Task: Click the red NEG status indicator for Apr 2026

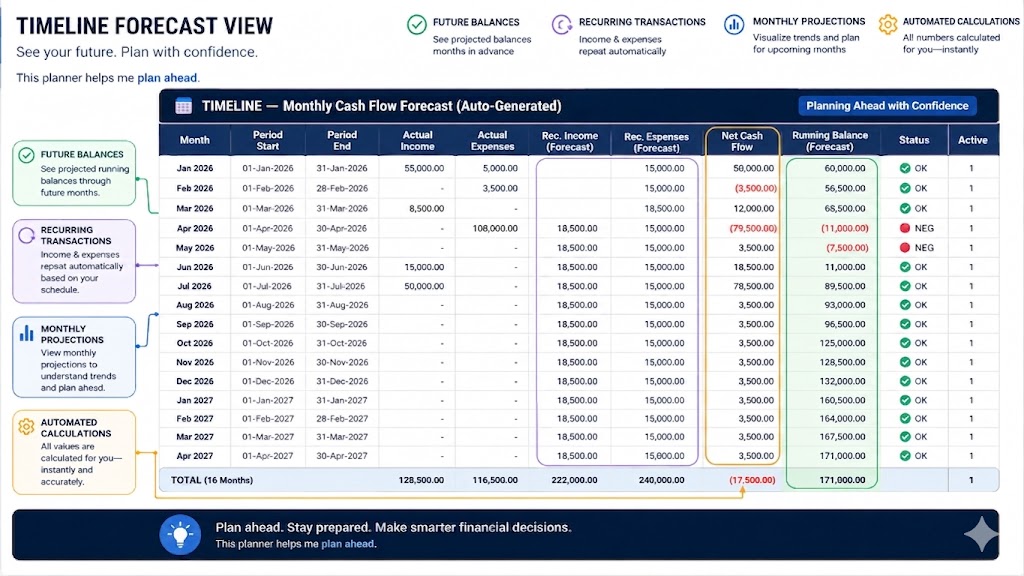Action: click(x=904, y=228)
